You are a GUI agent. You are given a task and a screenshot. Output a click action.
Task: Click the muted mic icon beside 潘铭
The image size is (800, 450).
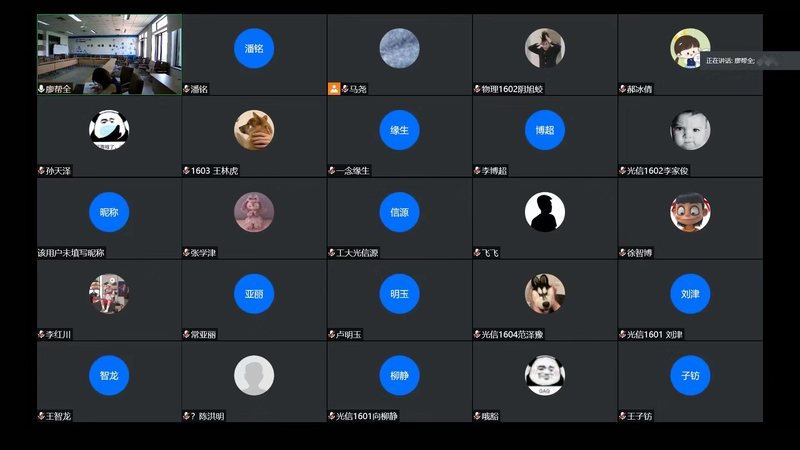click(x=186, y=89)
